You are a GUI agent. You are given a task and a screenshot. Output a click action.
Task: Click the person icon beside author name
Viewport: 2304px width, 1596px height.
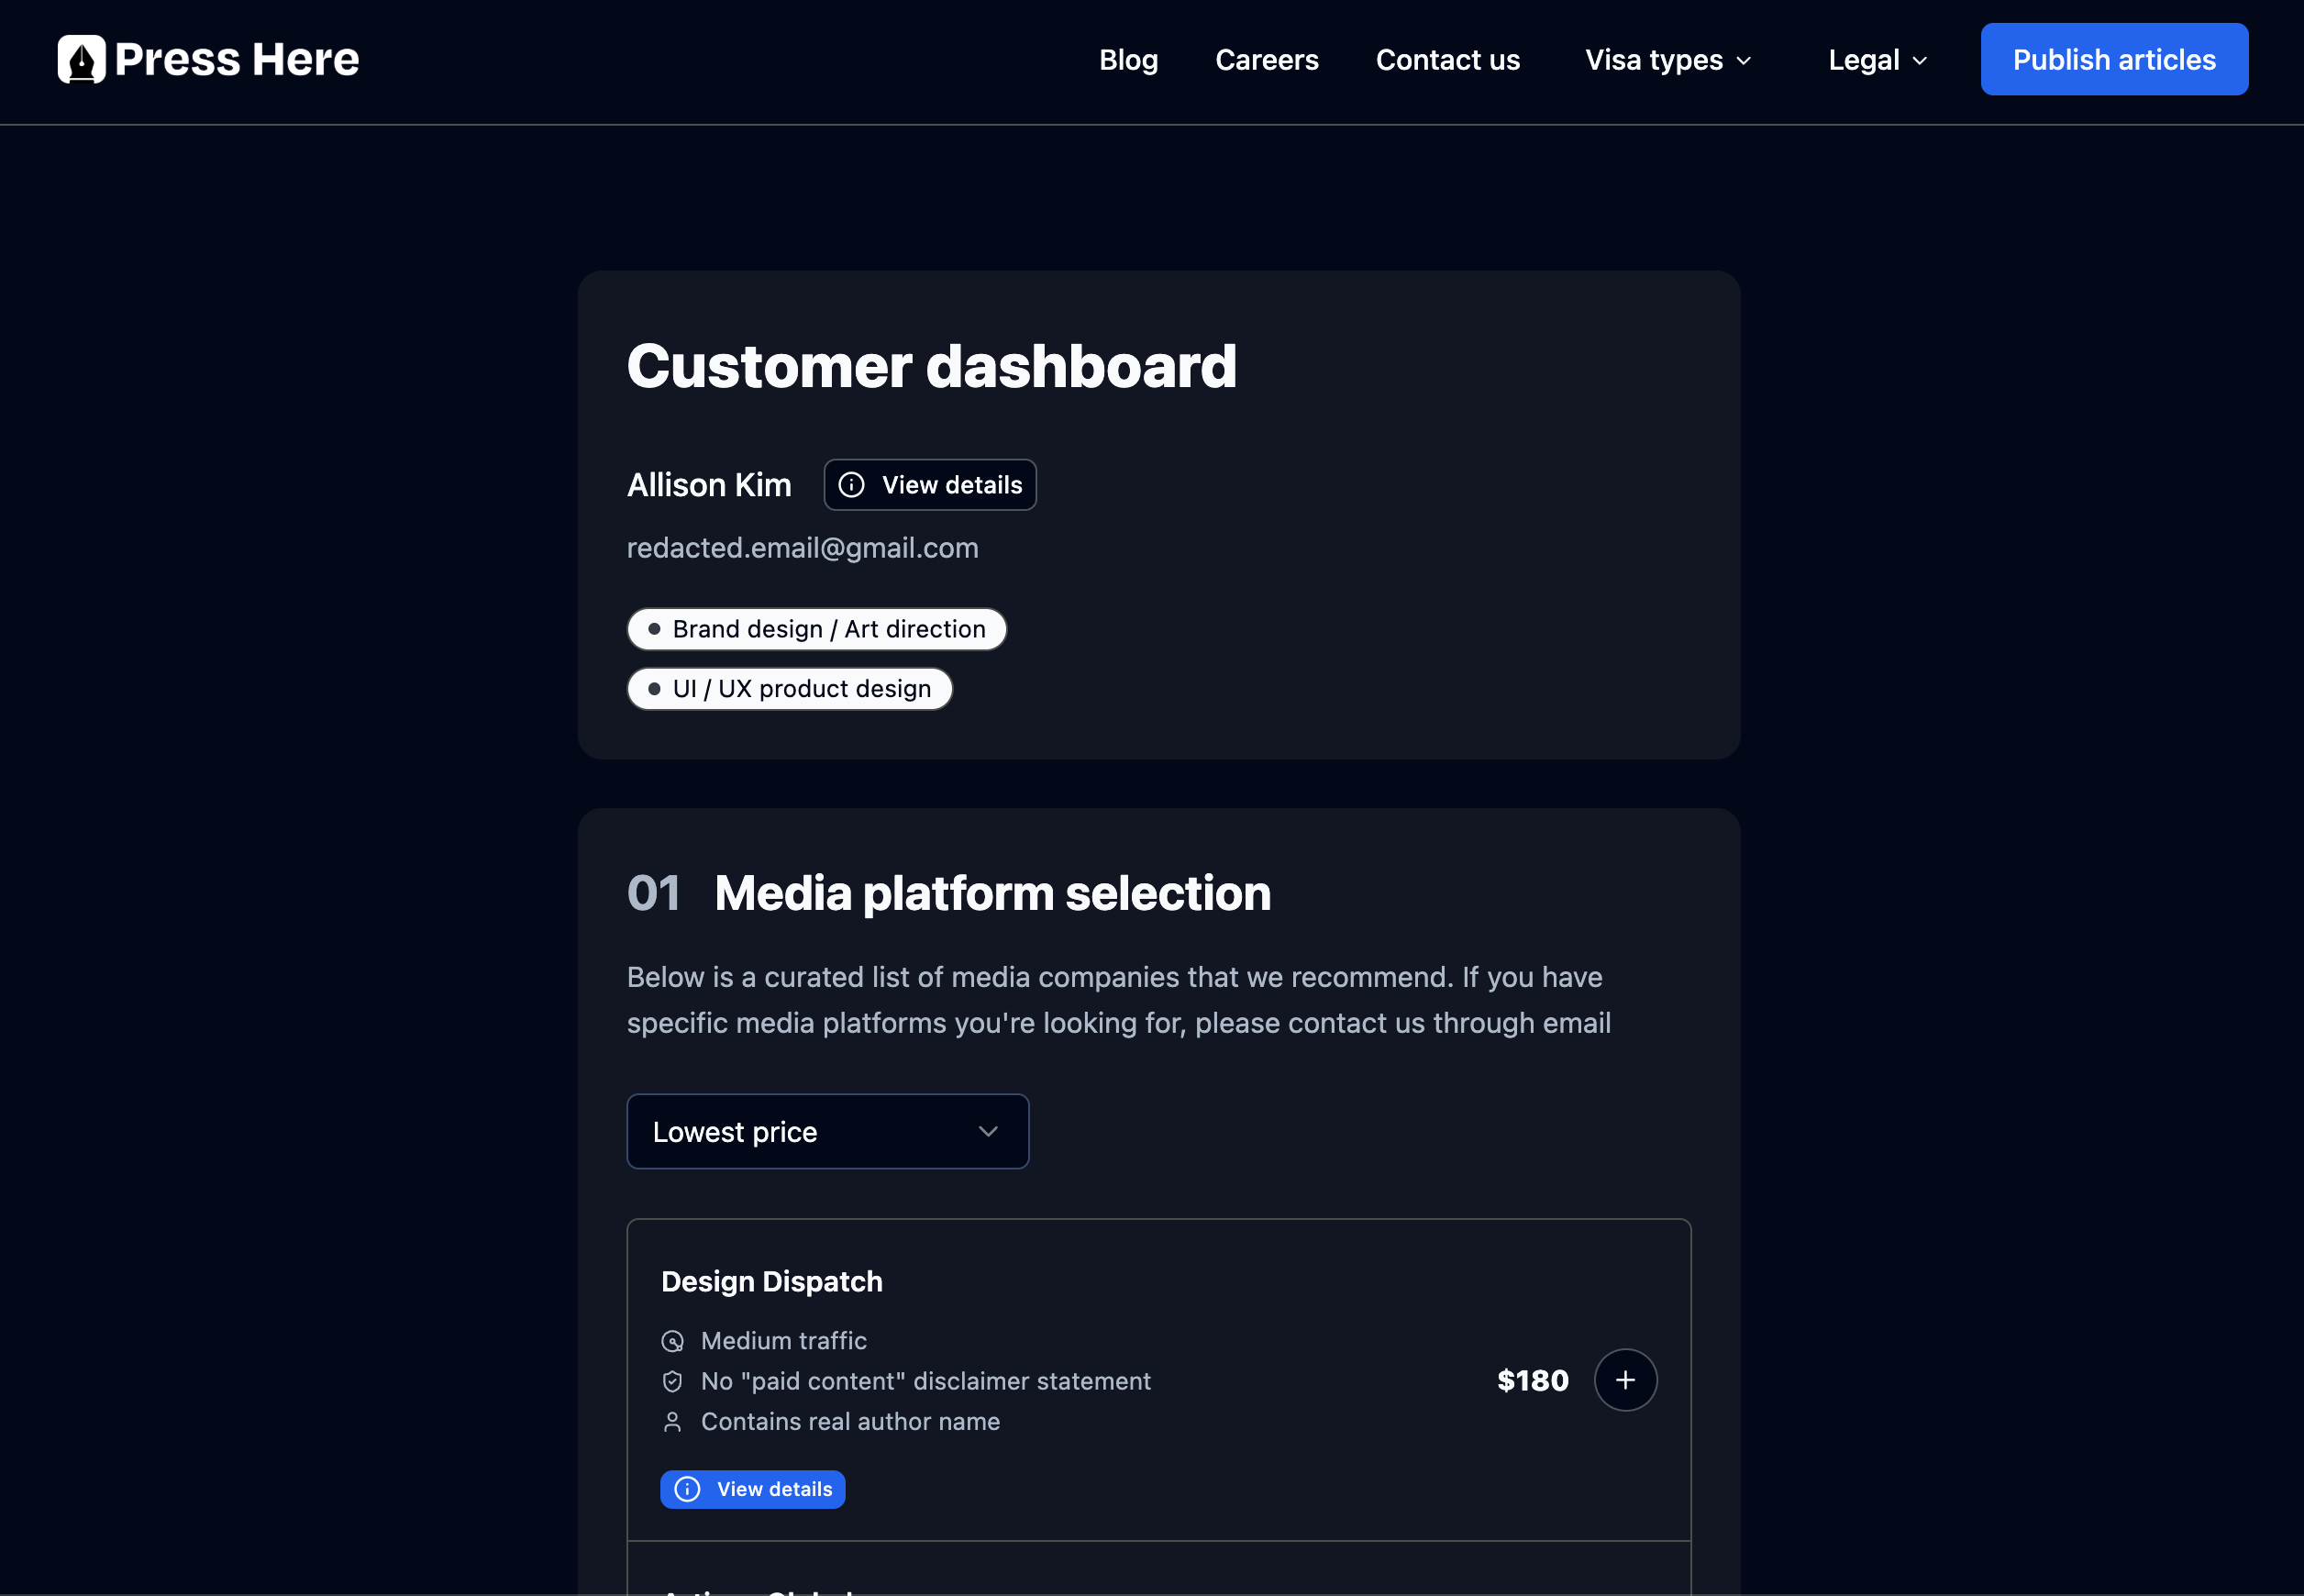click(672, 1422)
